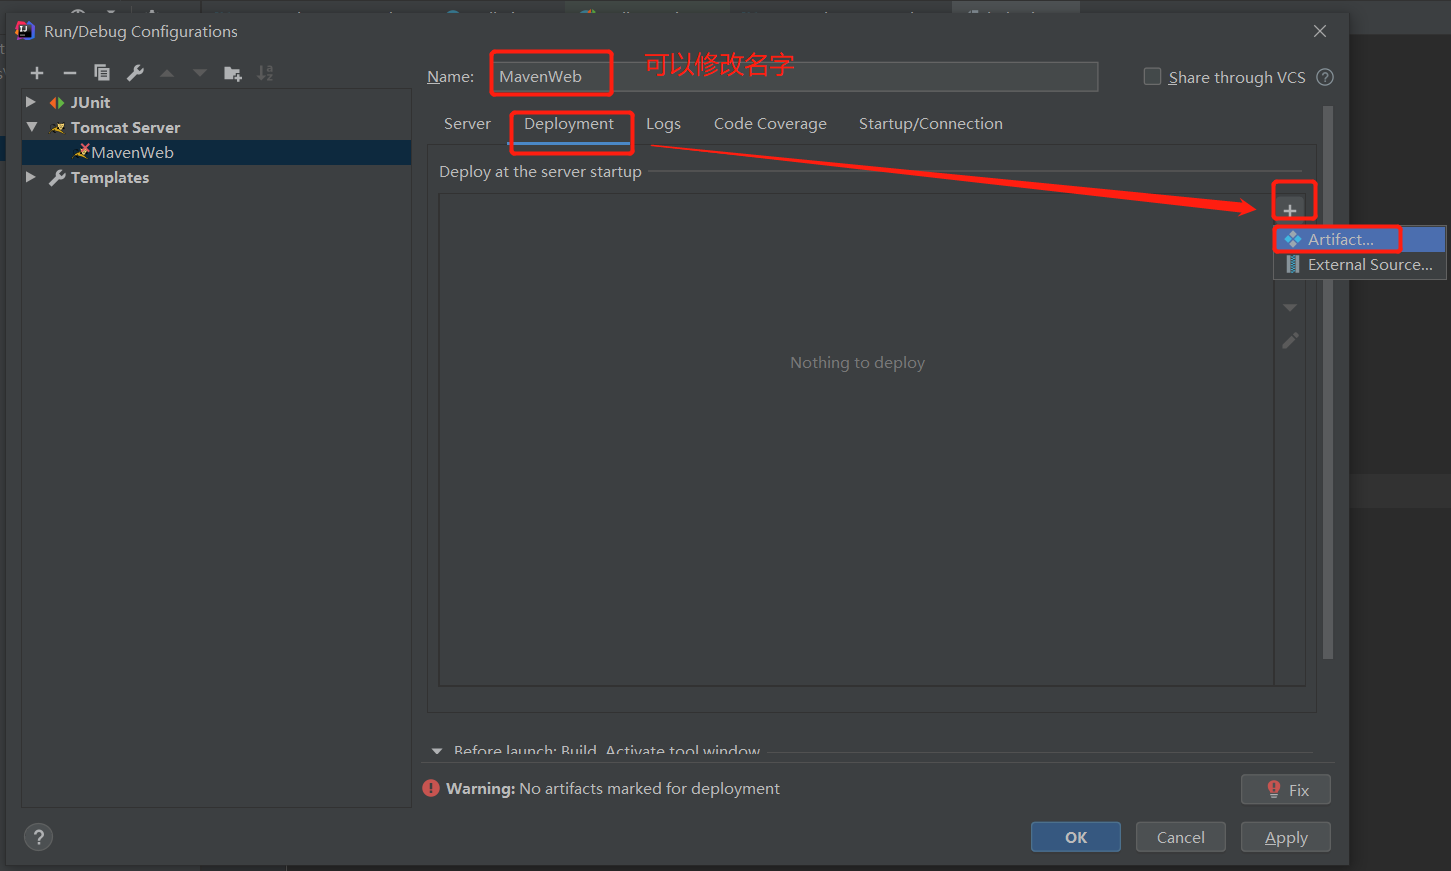Switch to the Server tab

(x=467, y=124)
